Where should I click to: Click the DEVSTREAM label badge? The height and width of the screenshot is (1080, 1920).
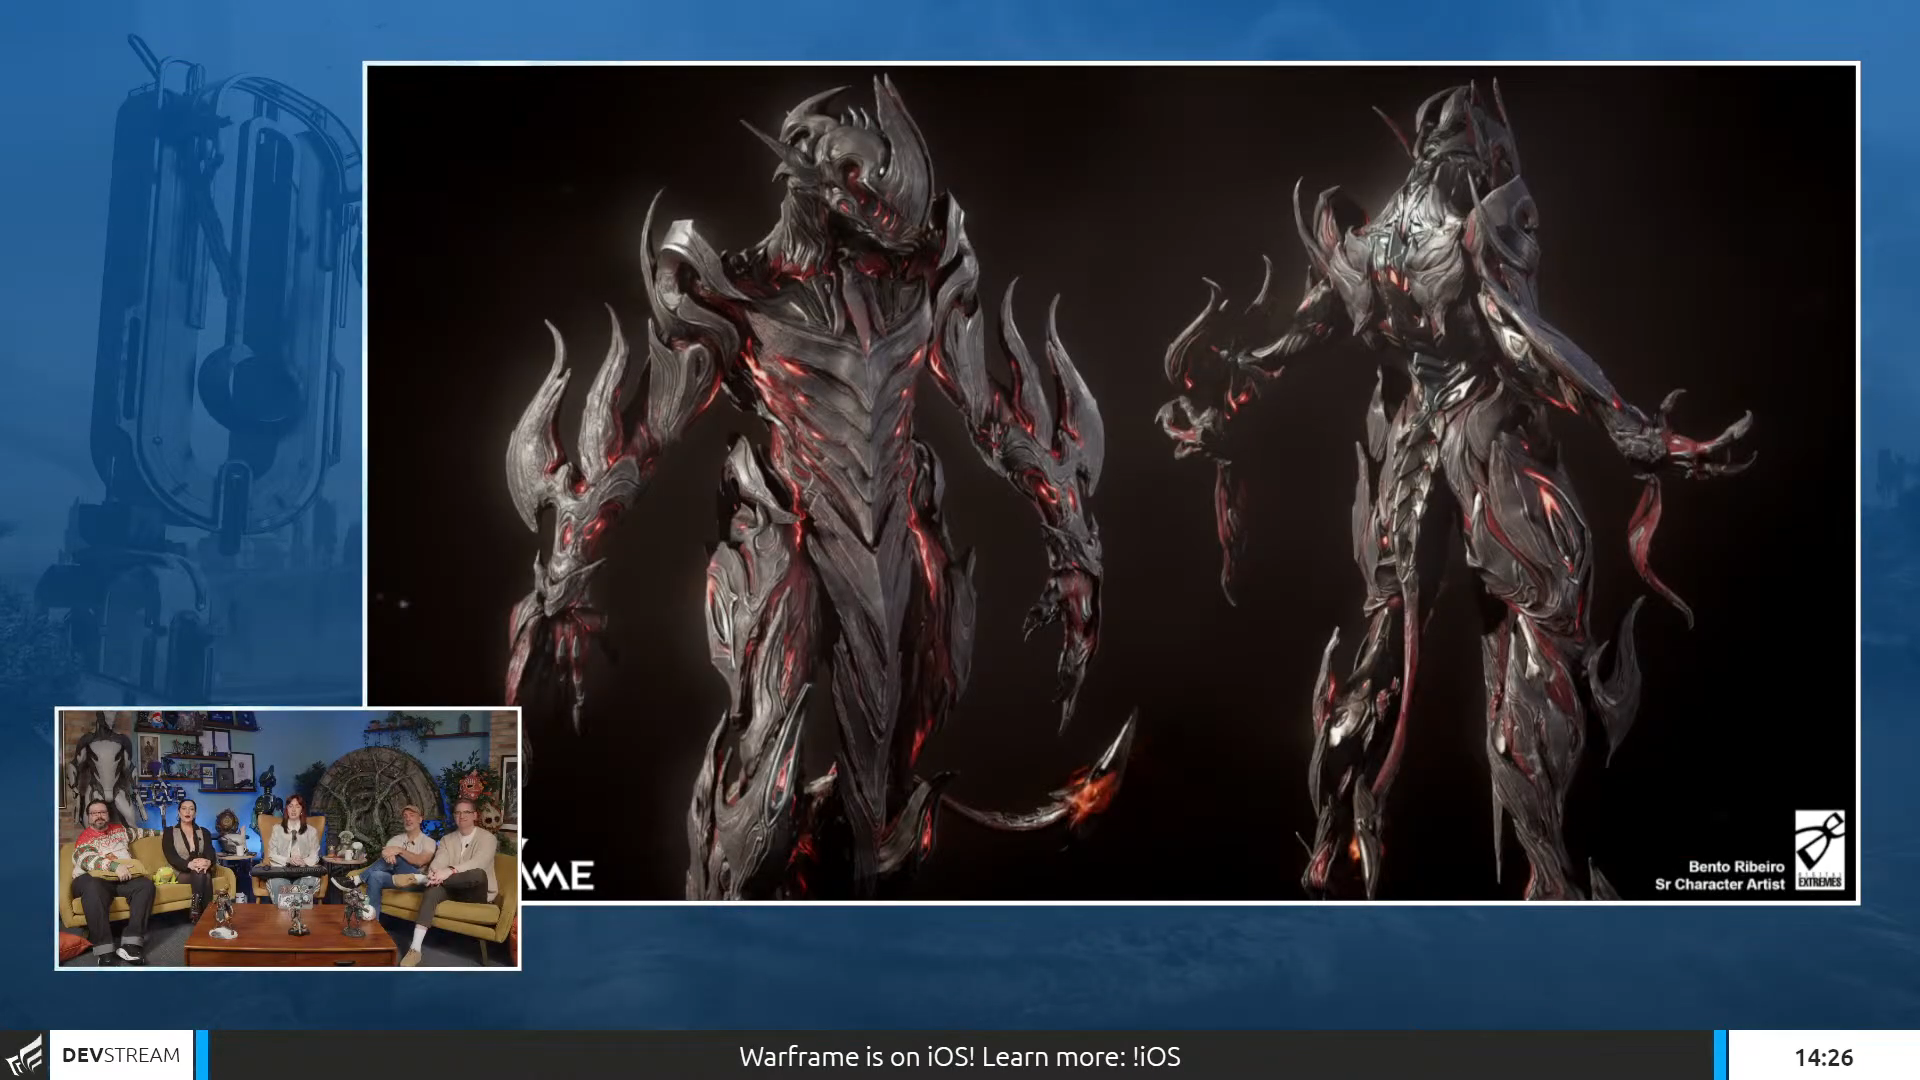[120, 1055]
